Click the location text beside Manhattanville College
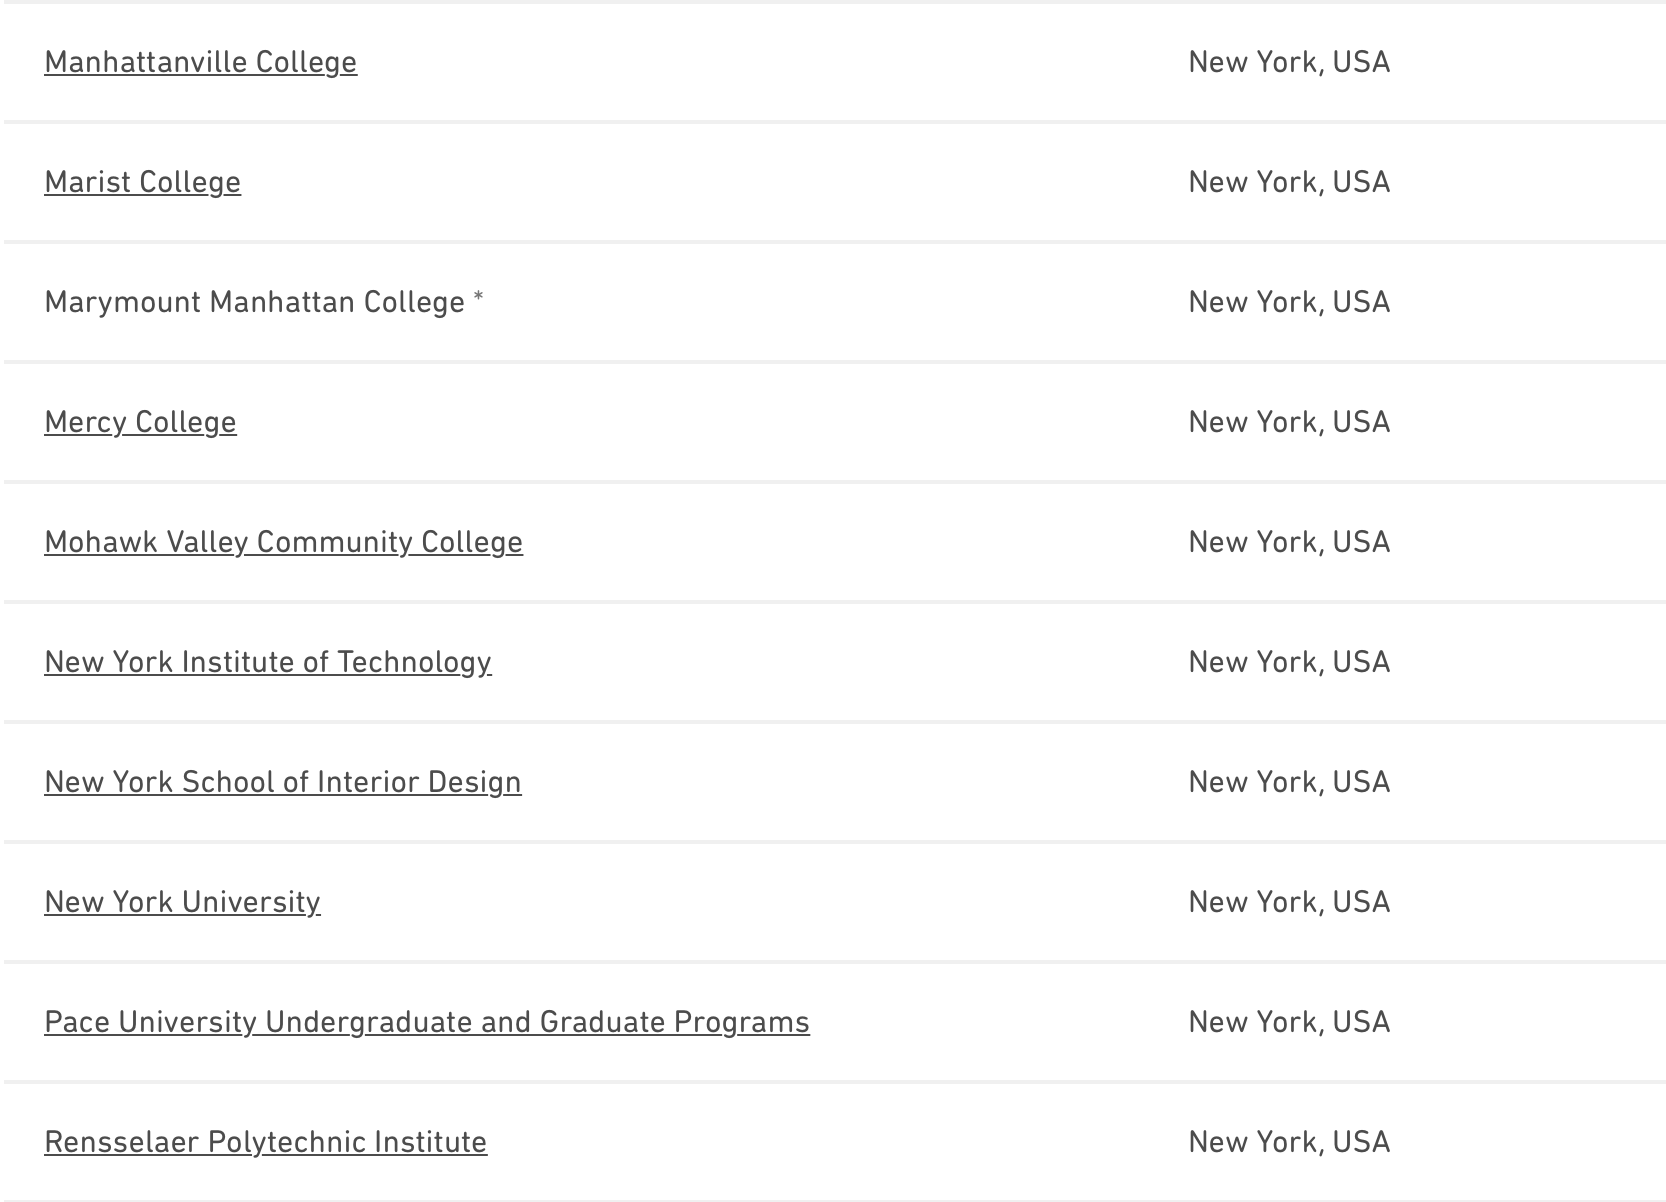The image size is (1666, 1202). click(x=1288, y=62)
